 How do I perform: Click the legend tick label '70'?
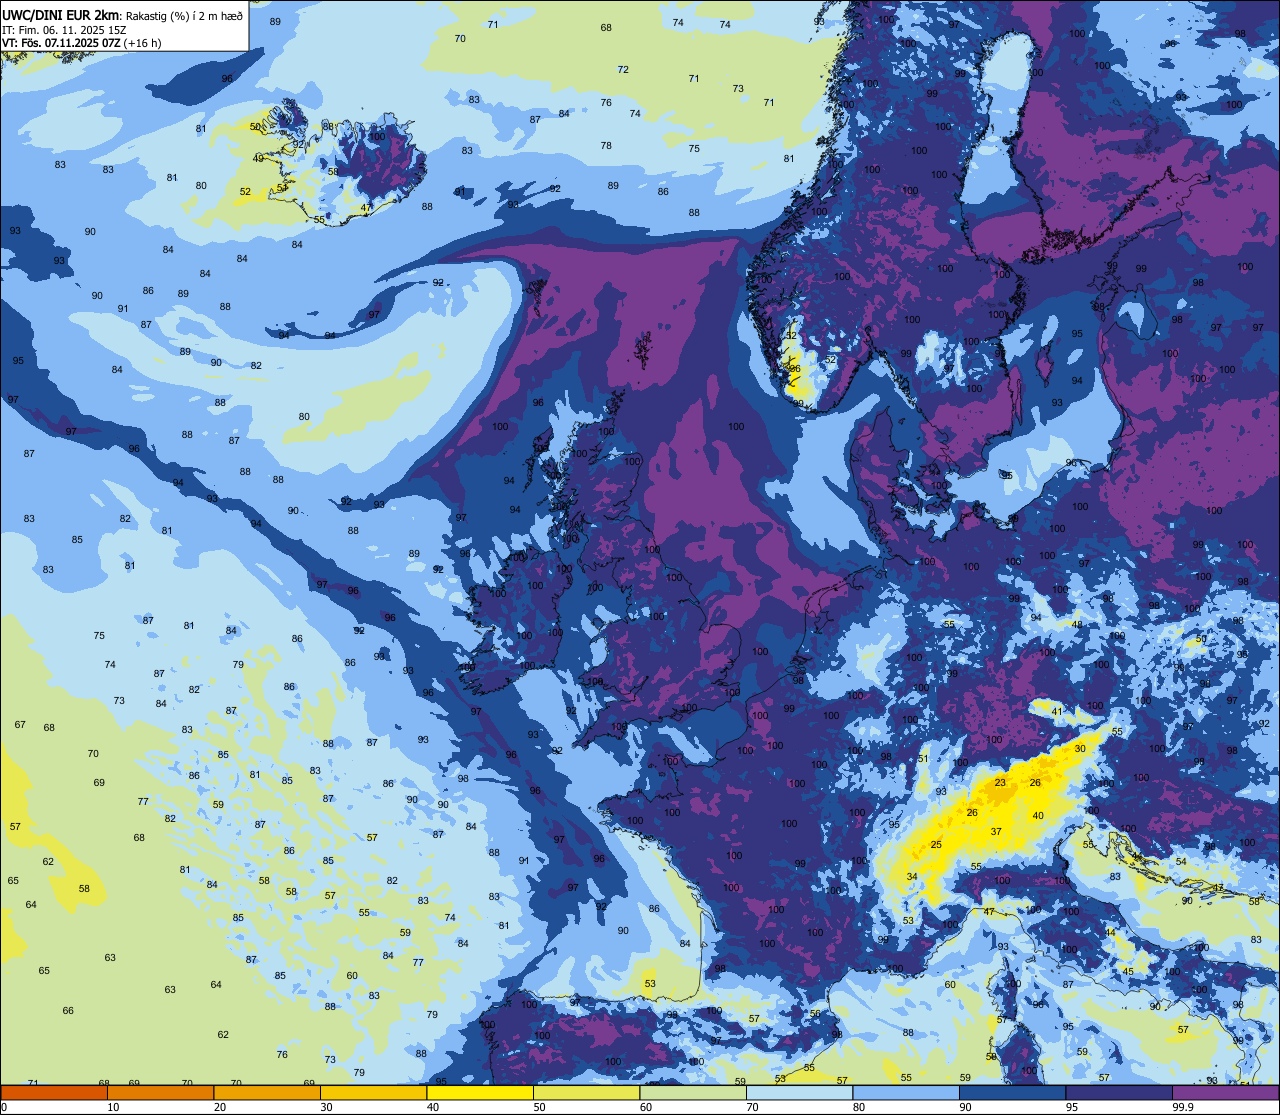(x=752, y=1107)
